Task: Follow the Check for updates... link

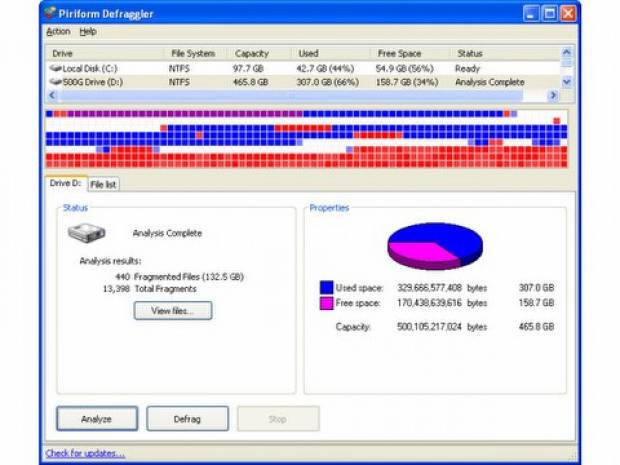Action: click(85, 453)
